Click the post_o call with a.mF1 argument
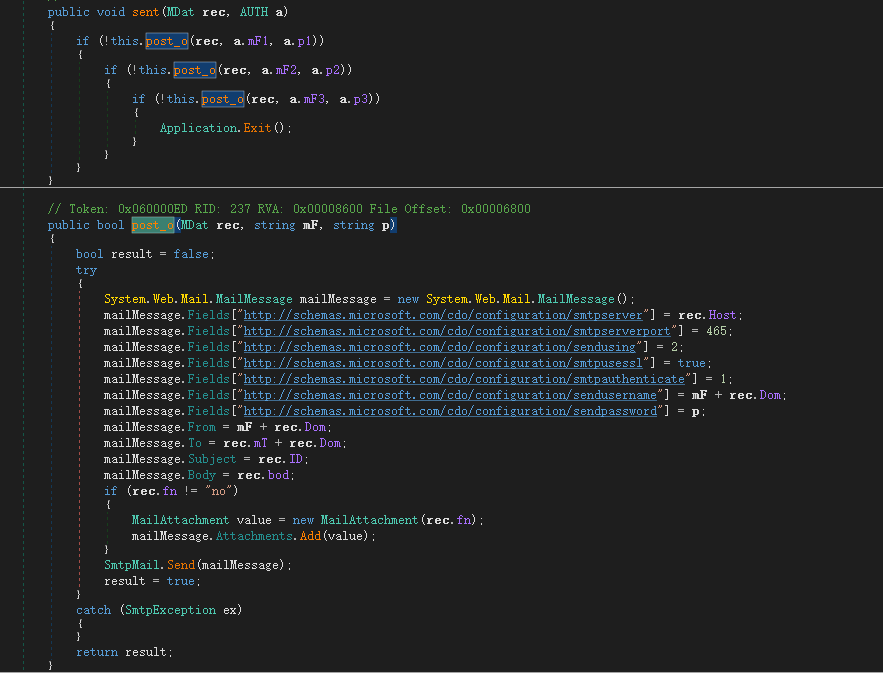This screenshot has width=883, height=673. coord(167,41)
